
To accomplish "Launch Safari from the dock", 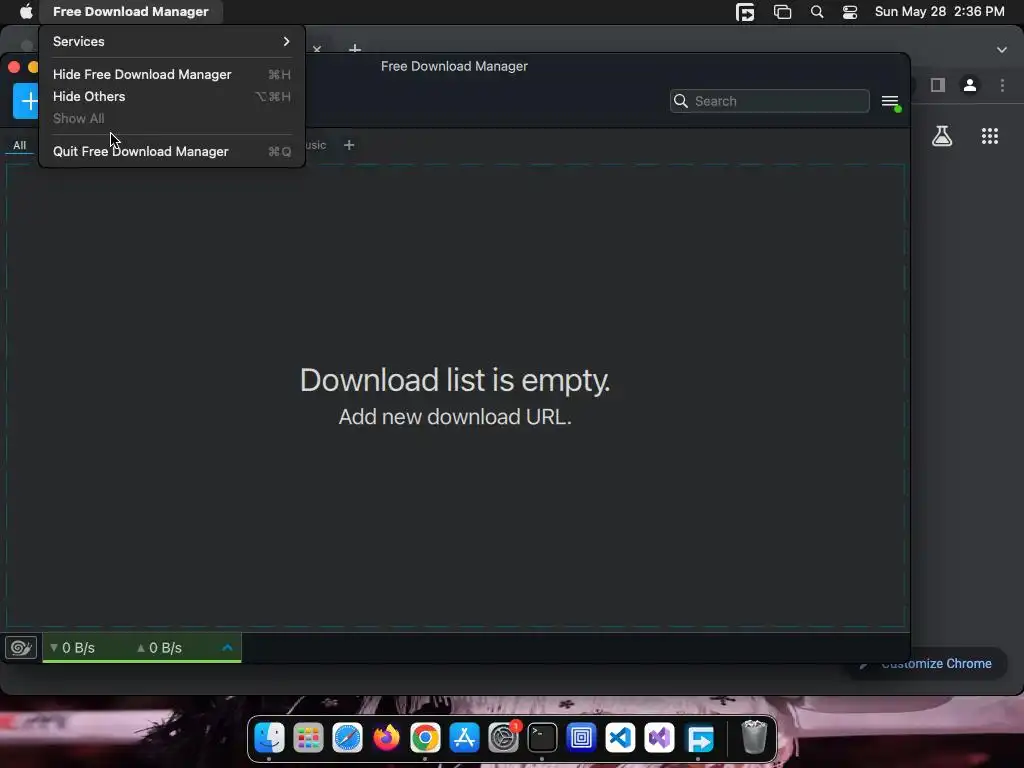I will click(x=347, y=738).
